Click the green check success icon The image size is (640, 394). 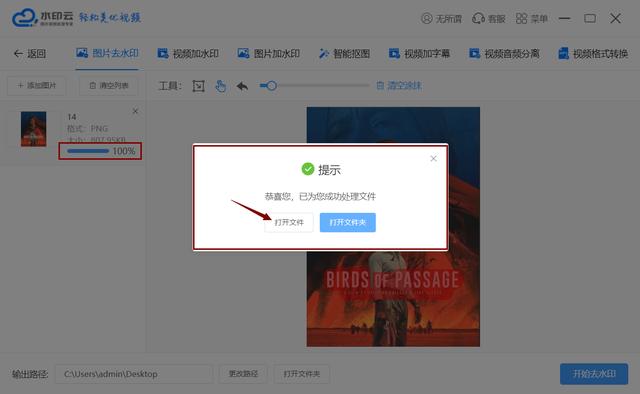[x=308, y=169]
